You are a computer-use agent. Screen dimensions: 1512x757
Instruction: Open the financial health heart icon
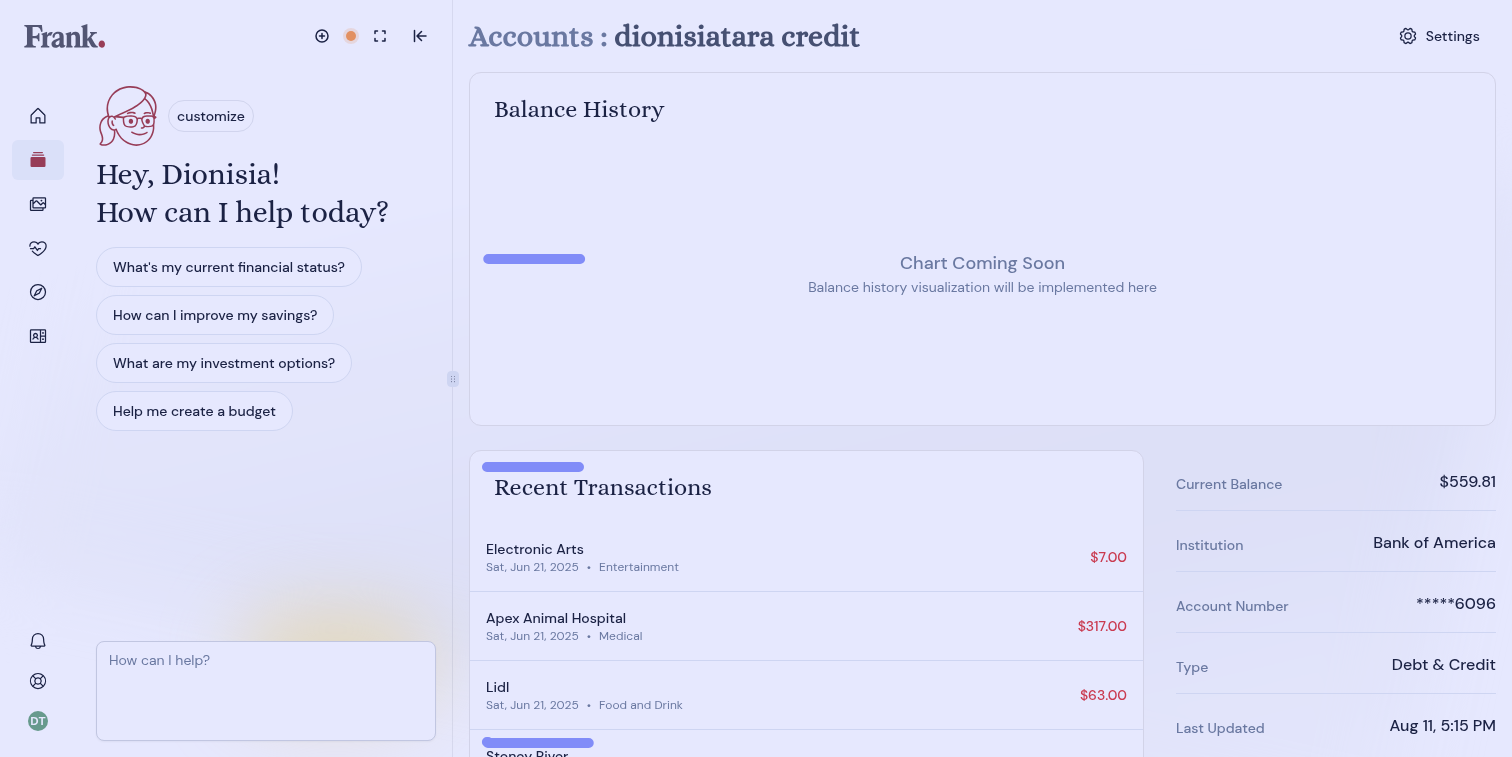(x=38, y=248)
